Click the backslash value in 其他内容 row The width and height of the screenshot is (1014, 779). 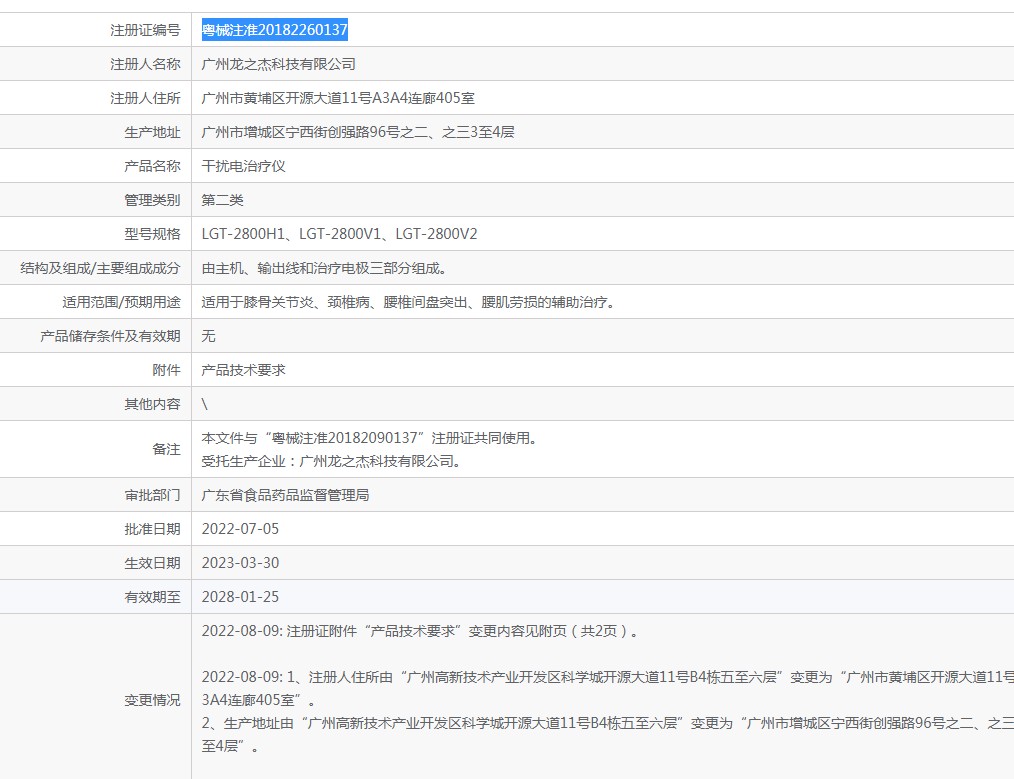tap(205, 405)
